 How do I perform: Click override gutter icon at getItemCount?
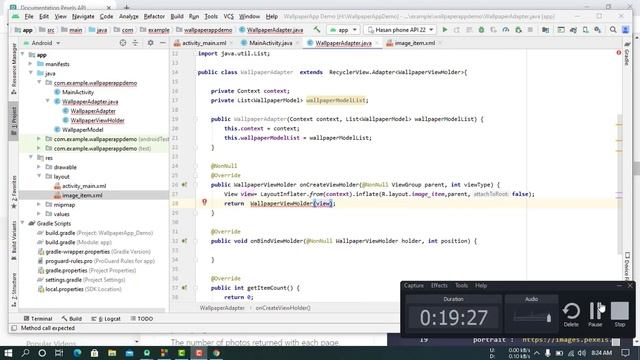[184, 288]
